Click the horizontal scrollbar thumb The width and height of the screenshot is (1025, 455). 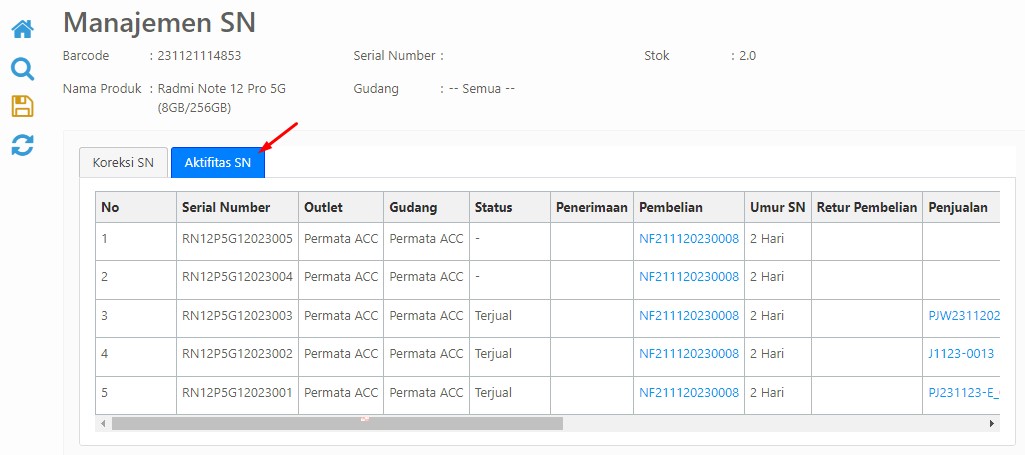[337, 424]
